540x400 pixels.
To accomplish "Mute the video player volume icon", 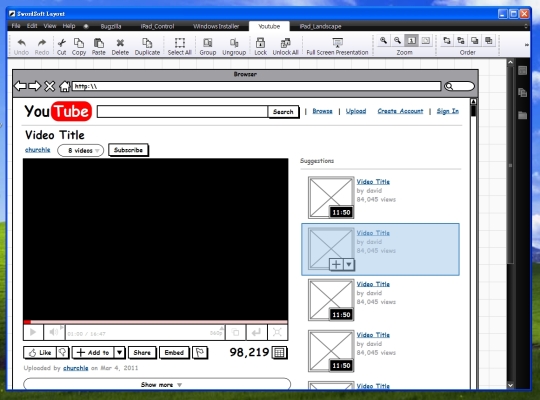I will (54, 332).
